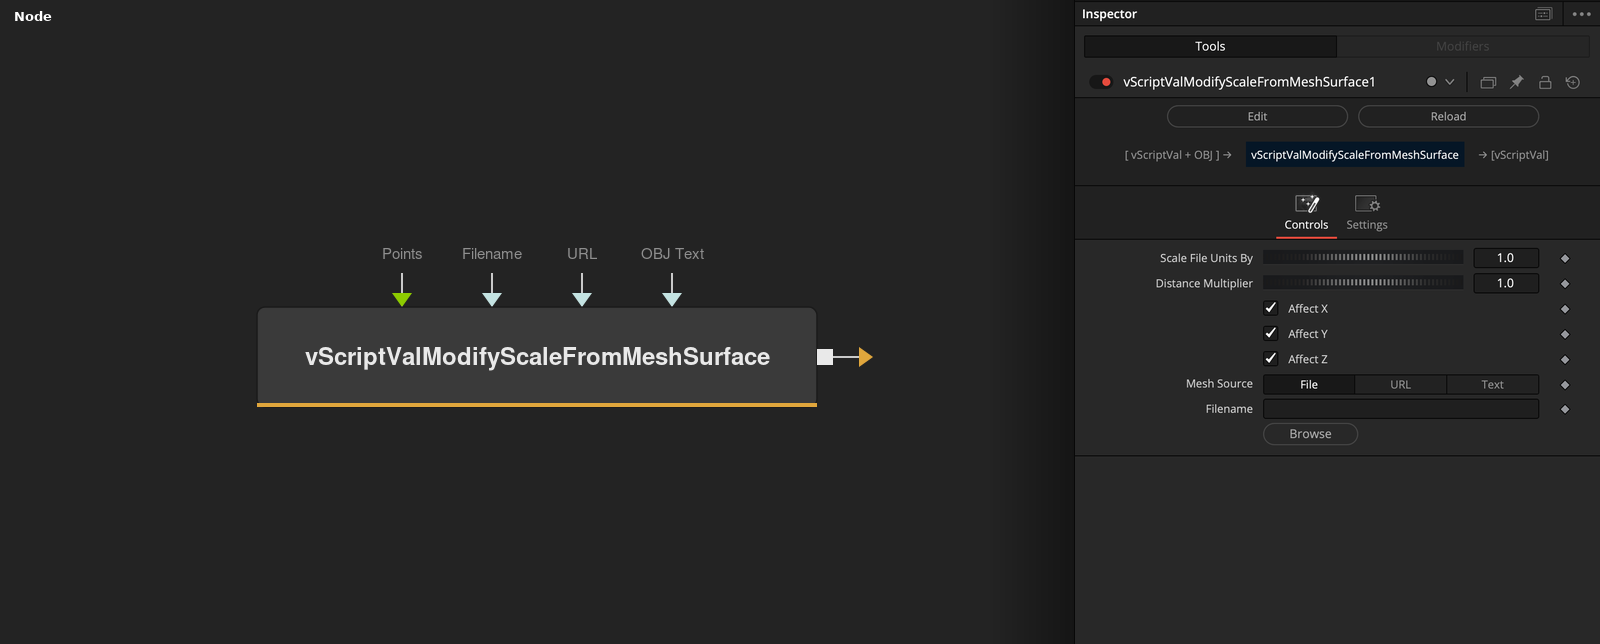Image resolution: width=1600 pixels, height=644 pixels.
Task: Click the highlighted vScriptValModifyScaleFromMeshSurface label
Action: (1354, 155)
